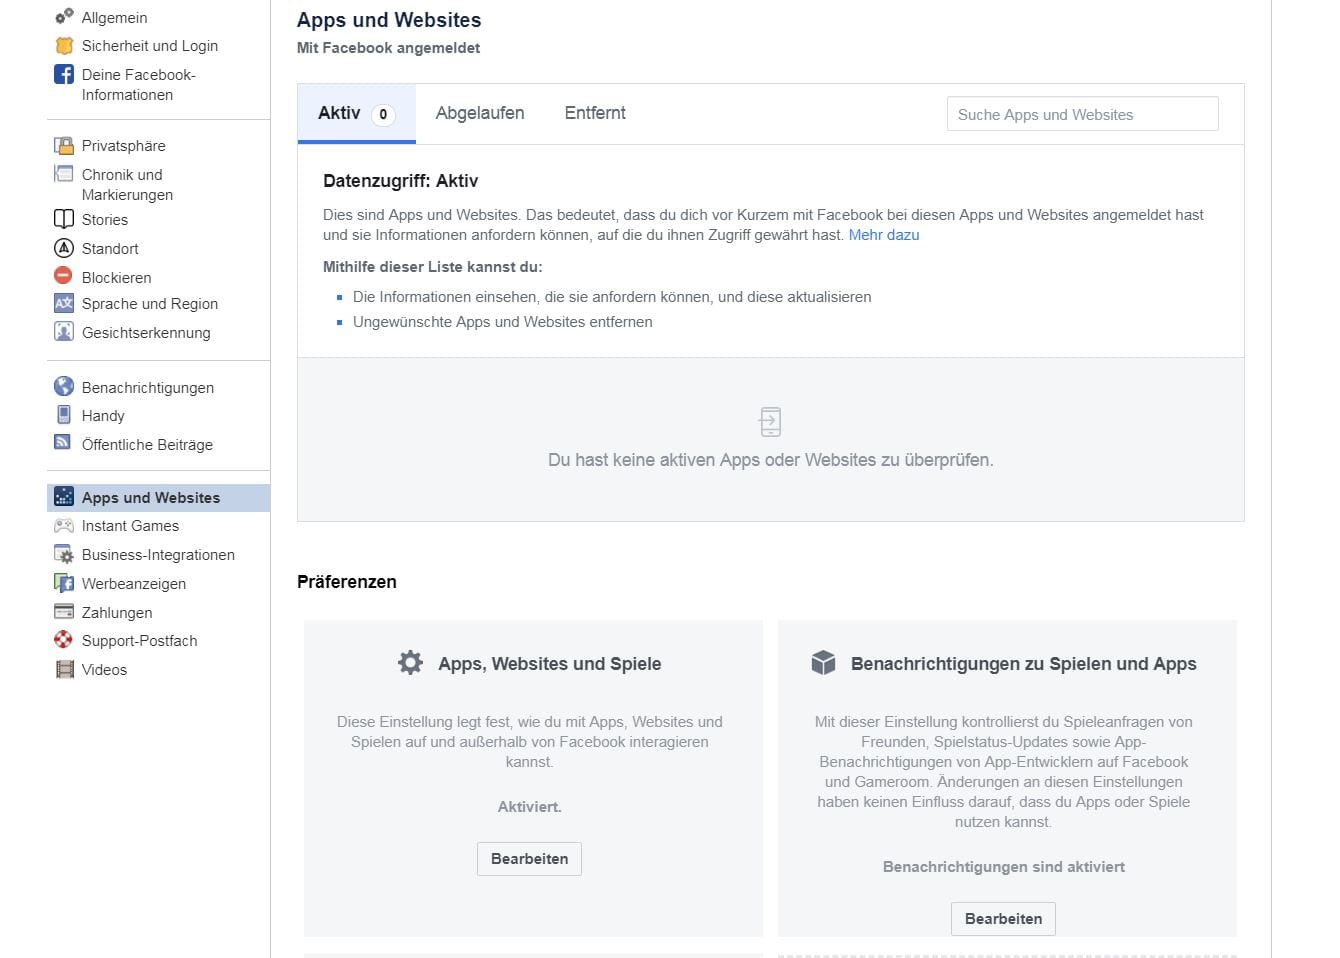Open Videos settings in sidebar
This screenshot has height=958, width=1340.
104,670
